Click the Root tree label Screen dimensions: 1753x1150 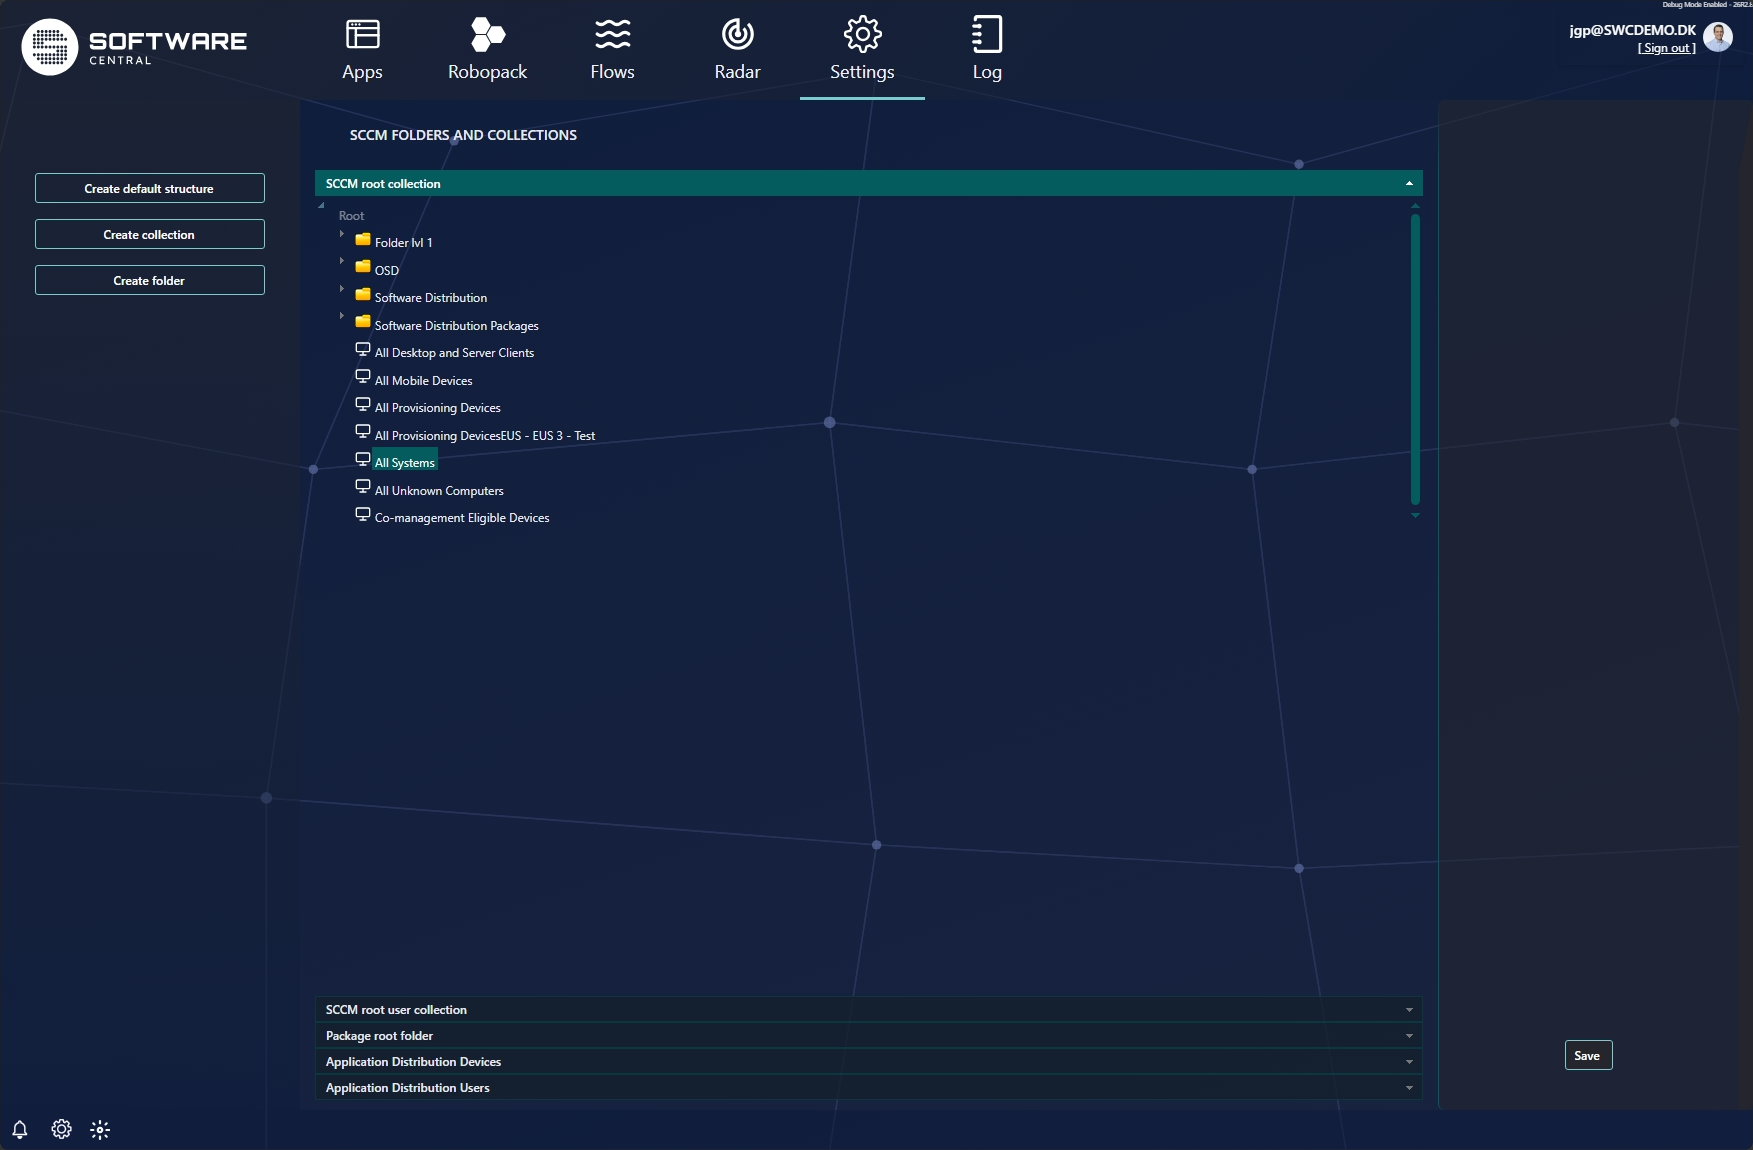click(x=351, y=216)
